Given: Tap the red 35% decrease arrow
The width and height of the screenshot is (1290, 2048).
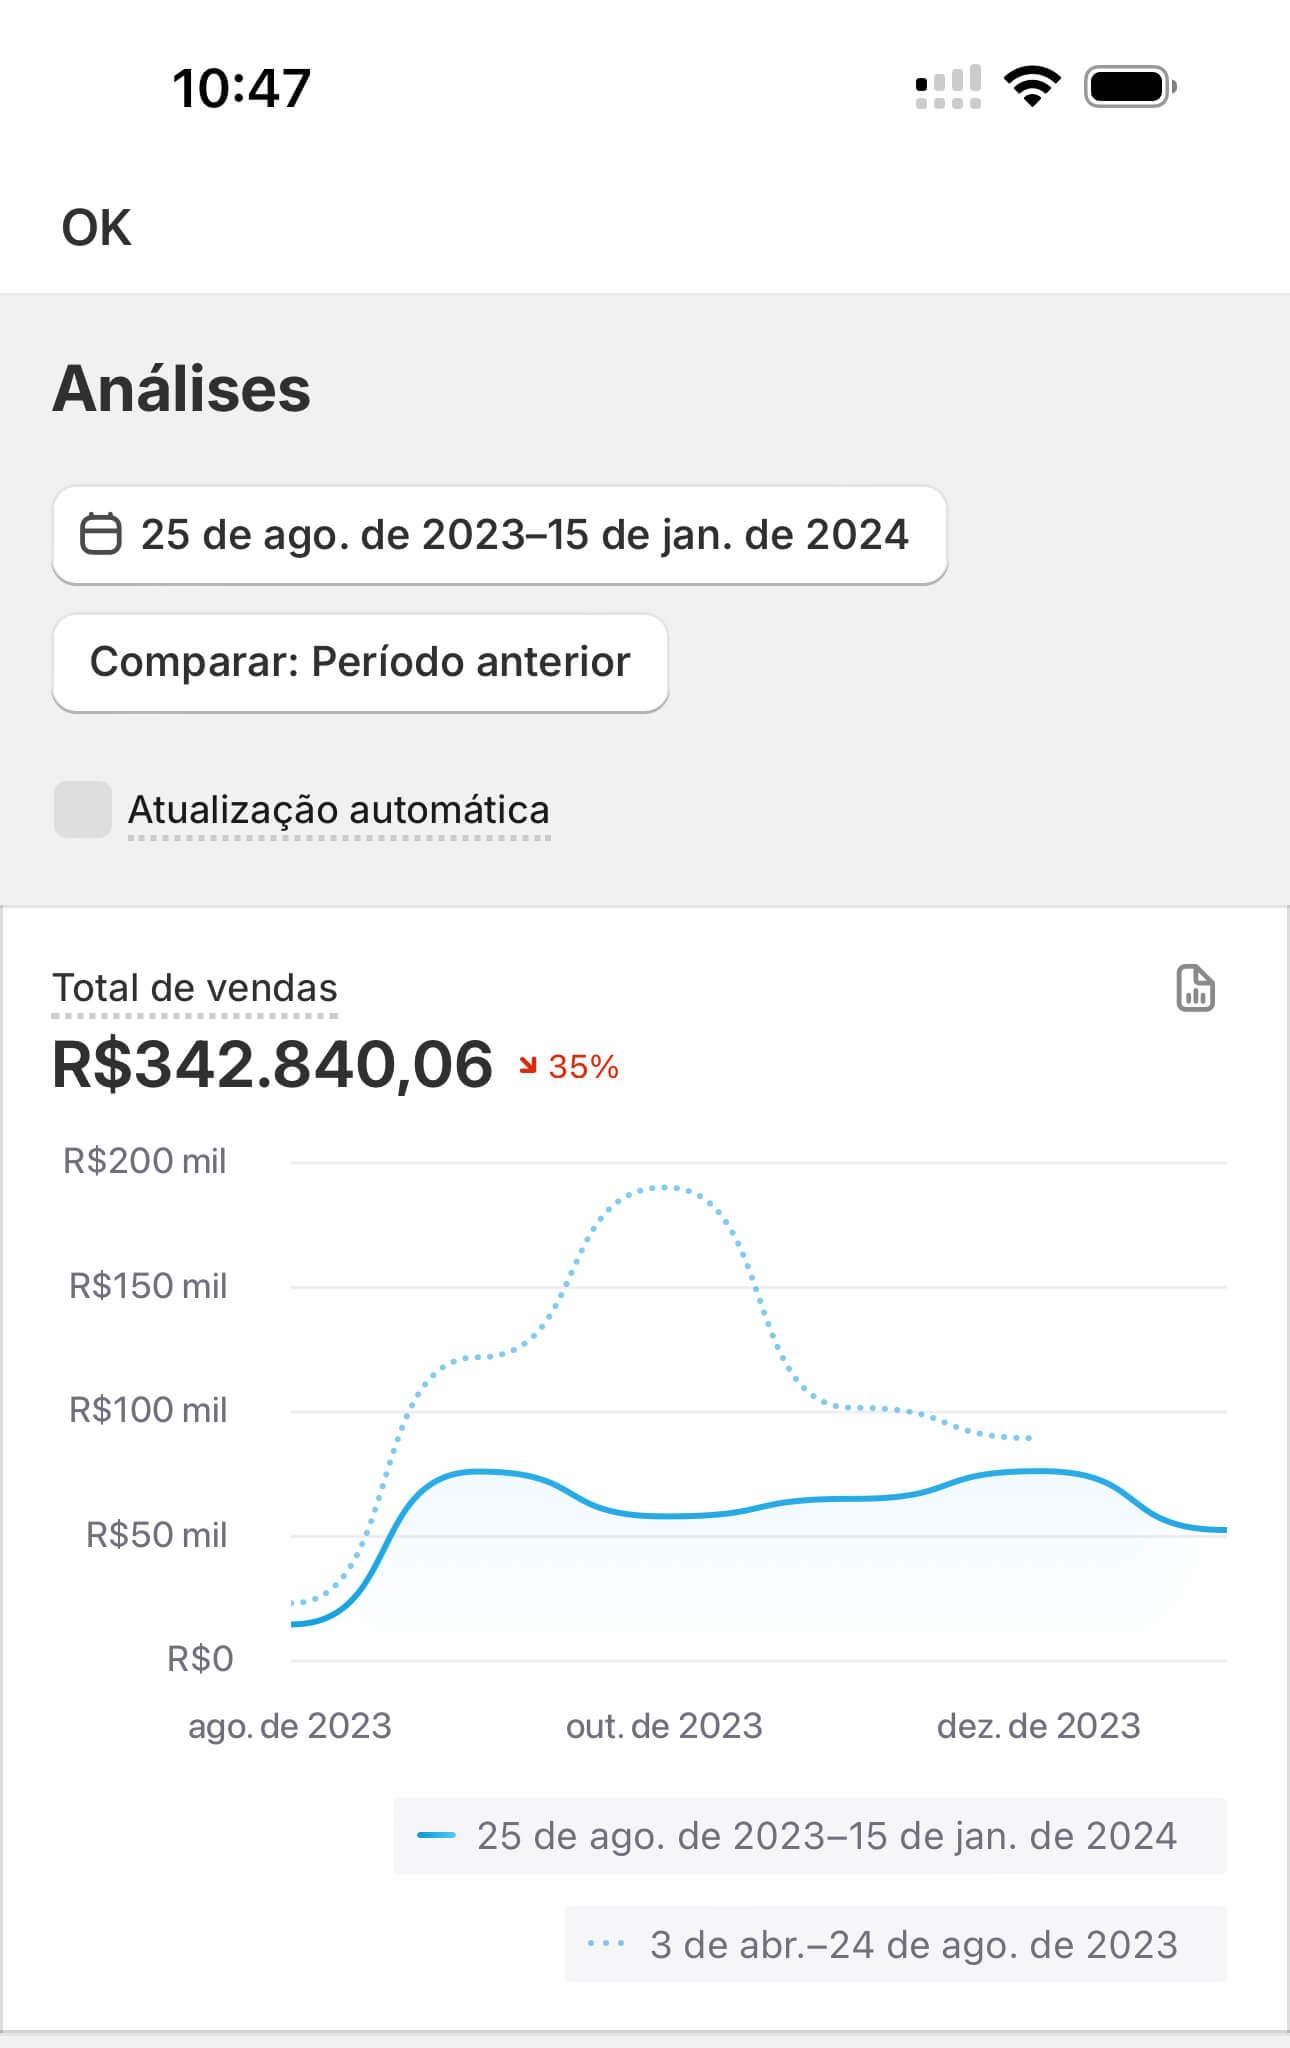Looking at the screenshot, I should 528,1067.
